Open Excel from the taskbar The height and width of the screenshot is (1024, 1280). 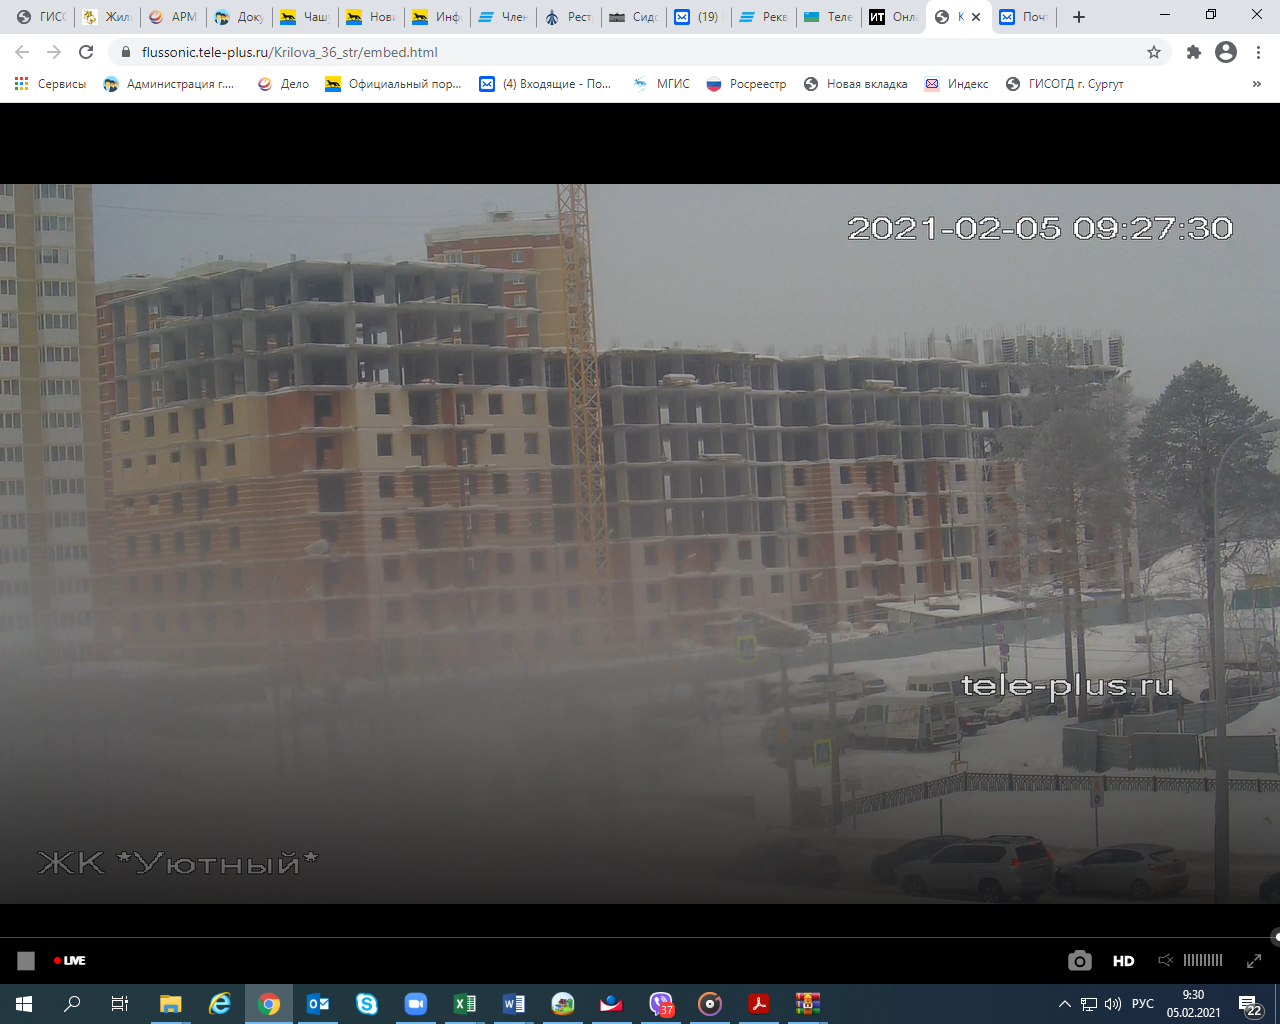[465, 1004]
